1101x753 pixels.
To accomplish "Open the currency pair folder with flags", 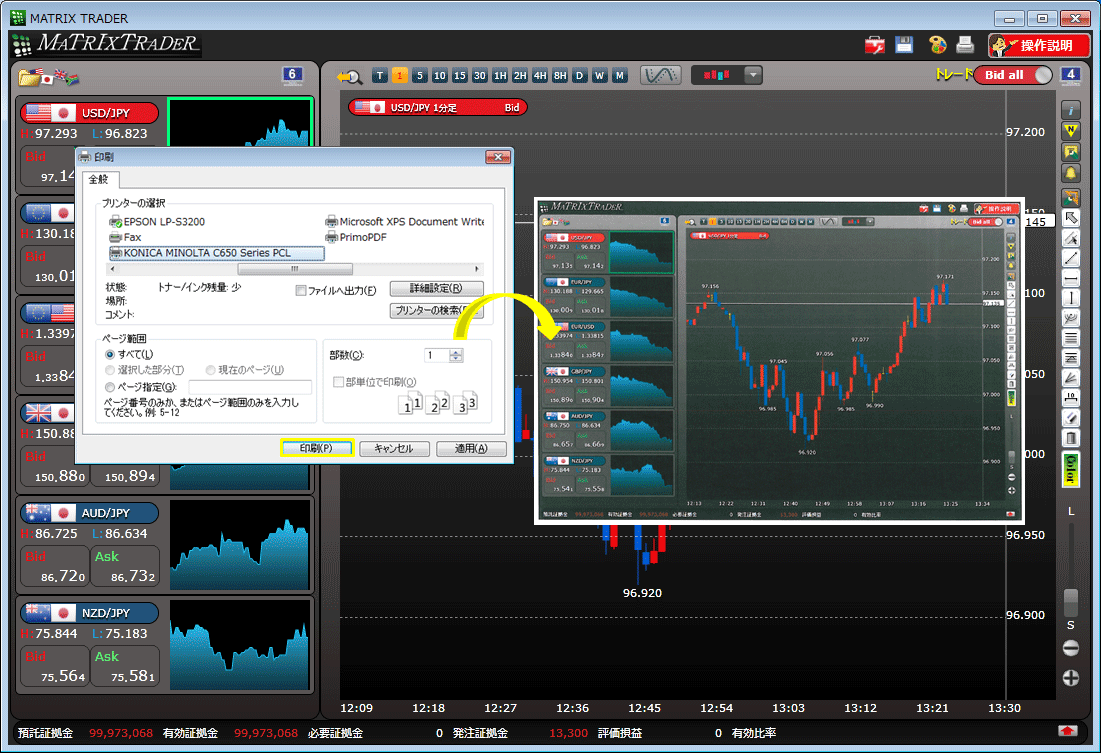I will pos(48,76).
